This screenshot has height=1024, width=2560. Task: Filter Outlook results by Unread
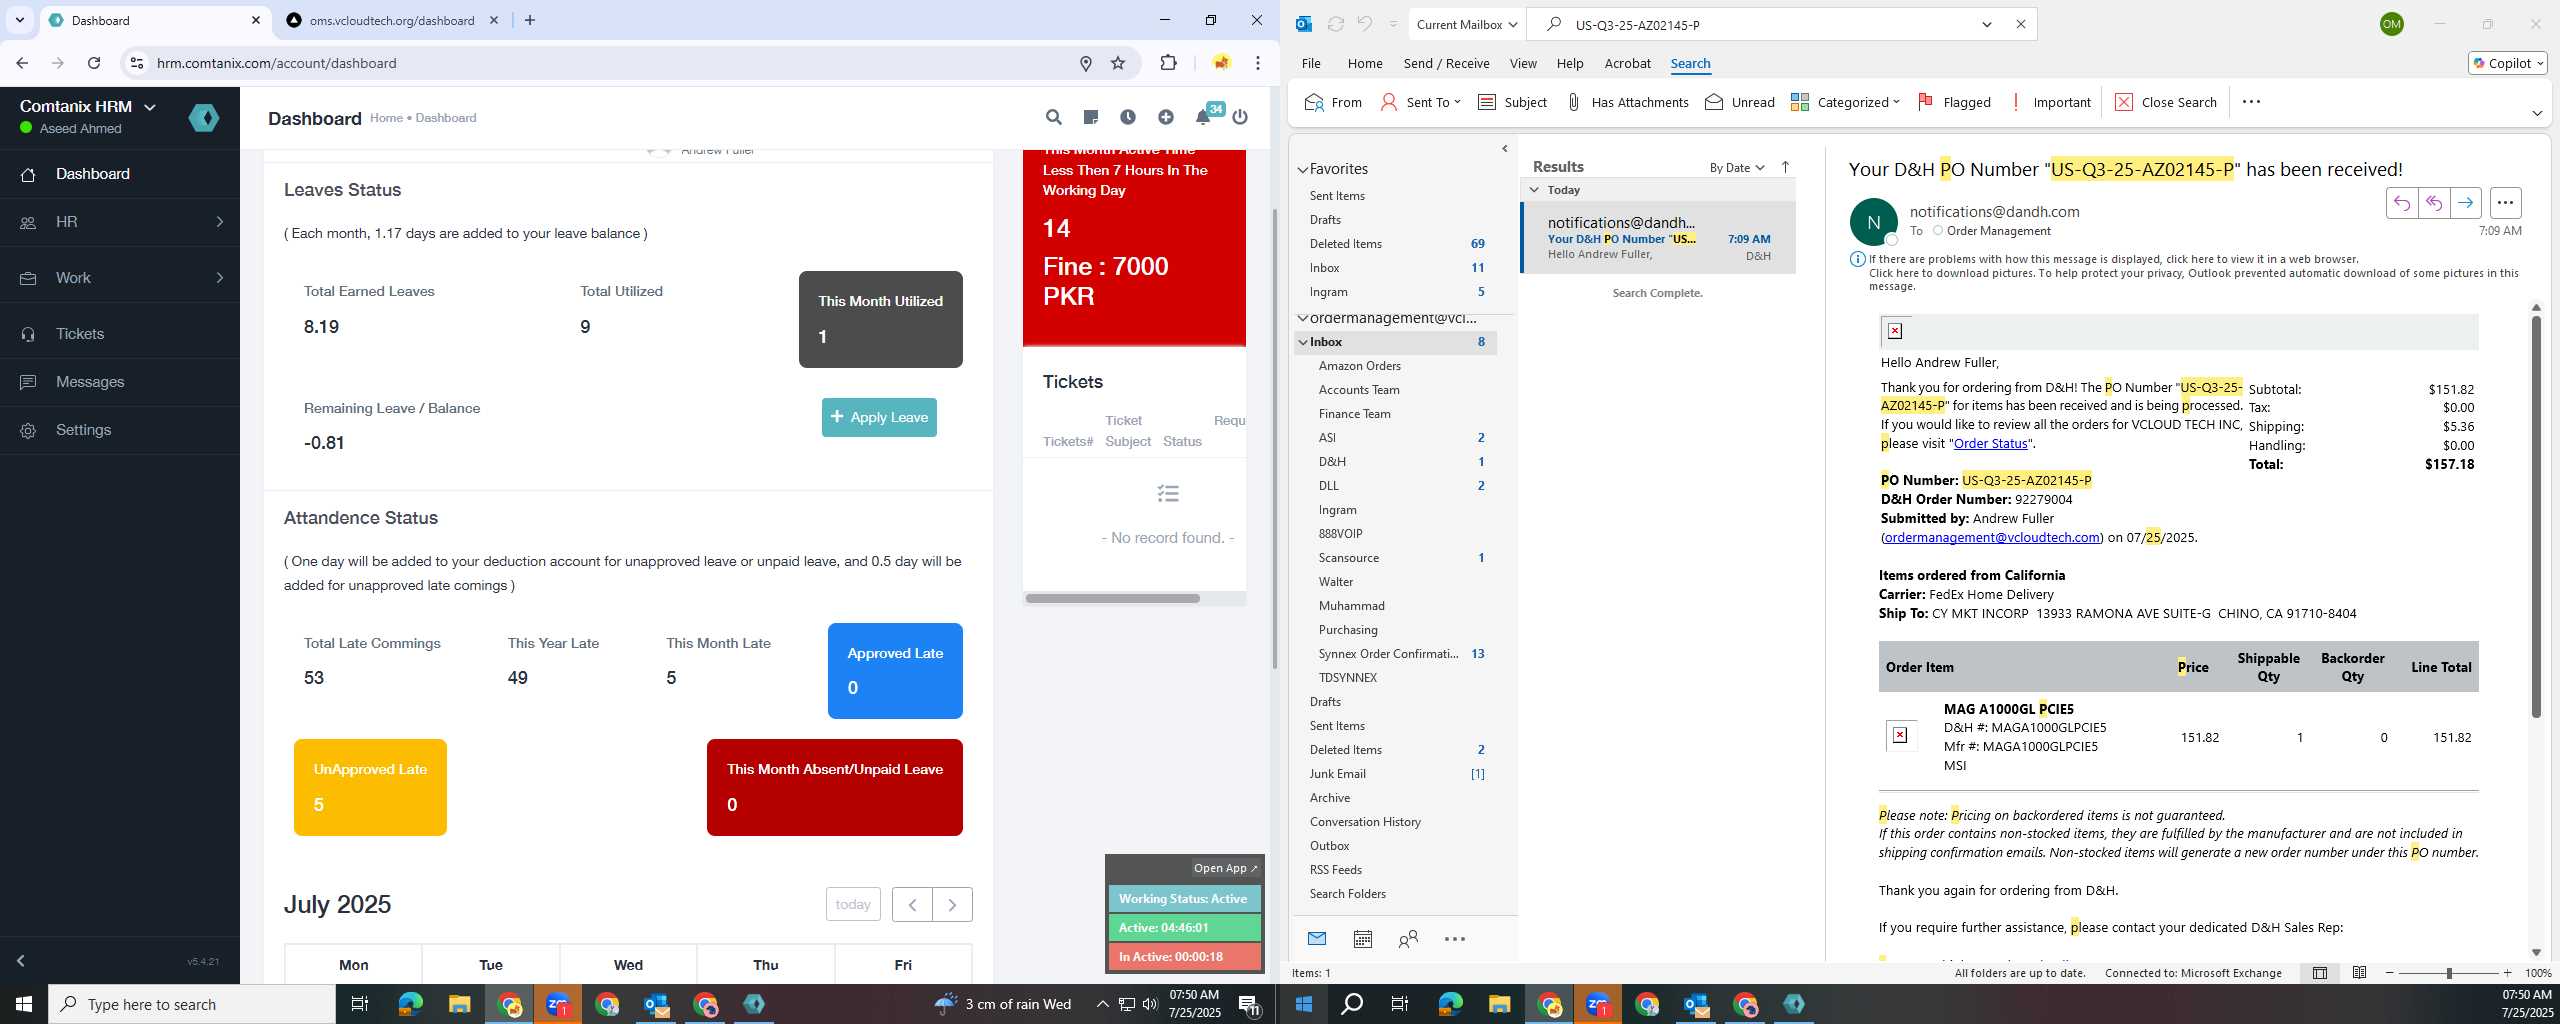click(x=1740, y=102)
